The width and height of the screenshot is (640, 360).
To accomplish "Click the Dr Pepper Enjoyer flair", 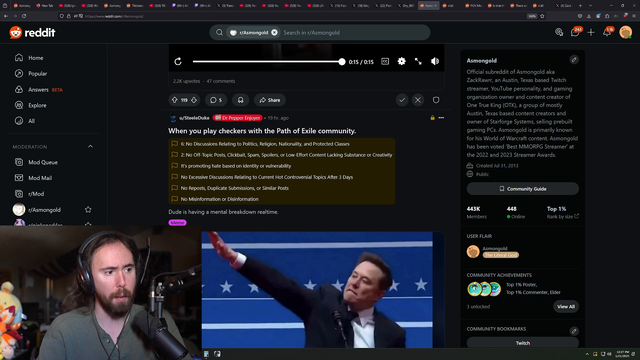I will coord(238,118).
